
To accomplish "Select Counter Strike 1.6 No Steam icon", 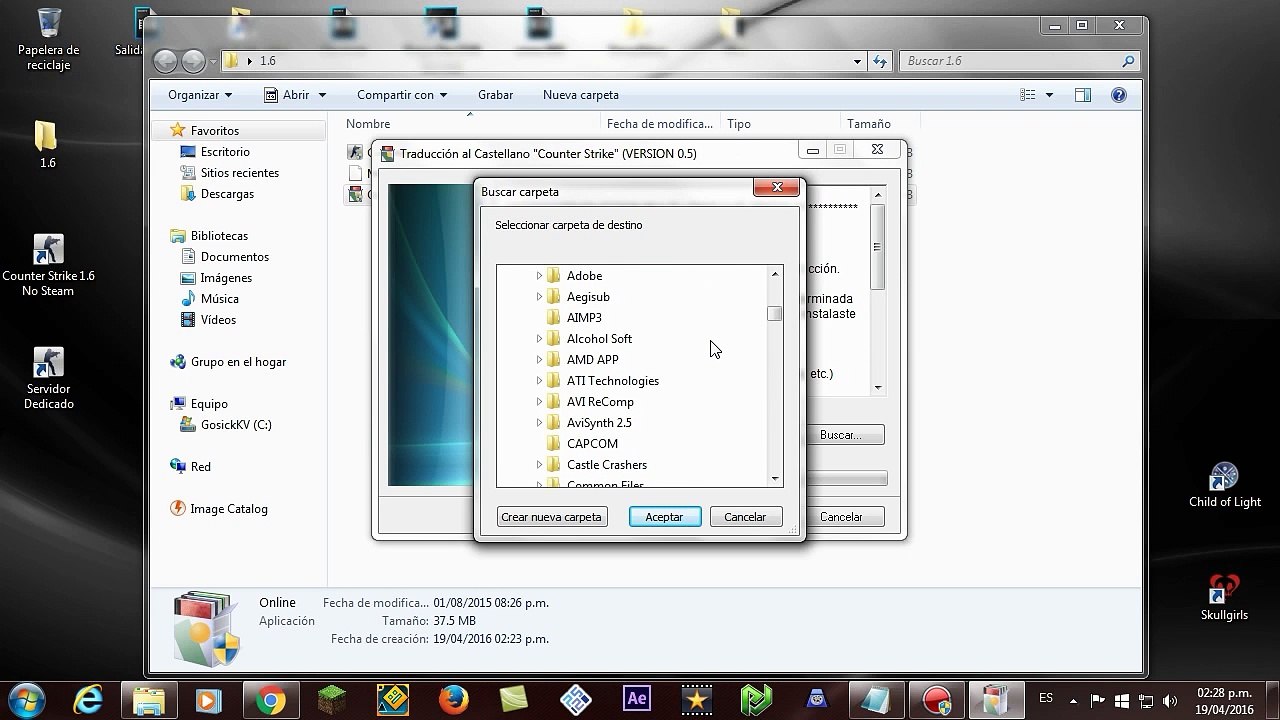I will point(48,266).
